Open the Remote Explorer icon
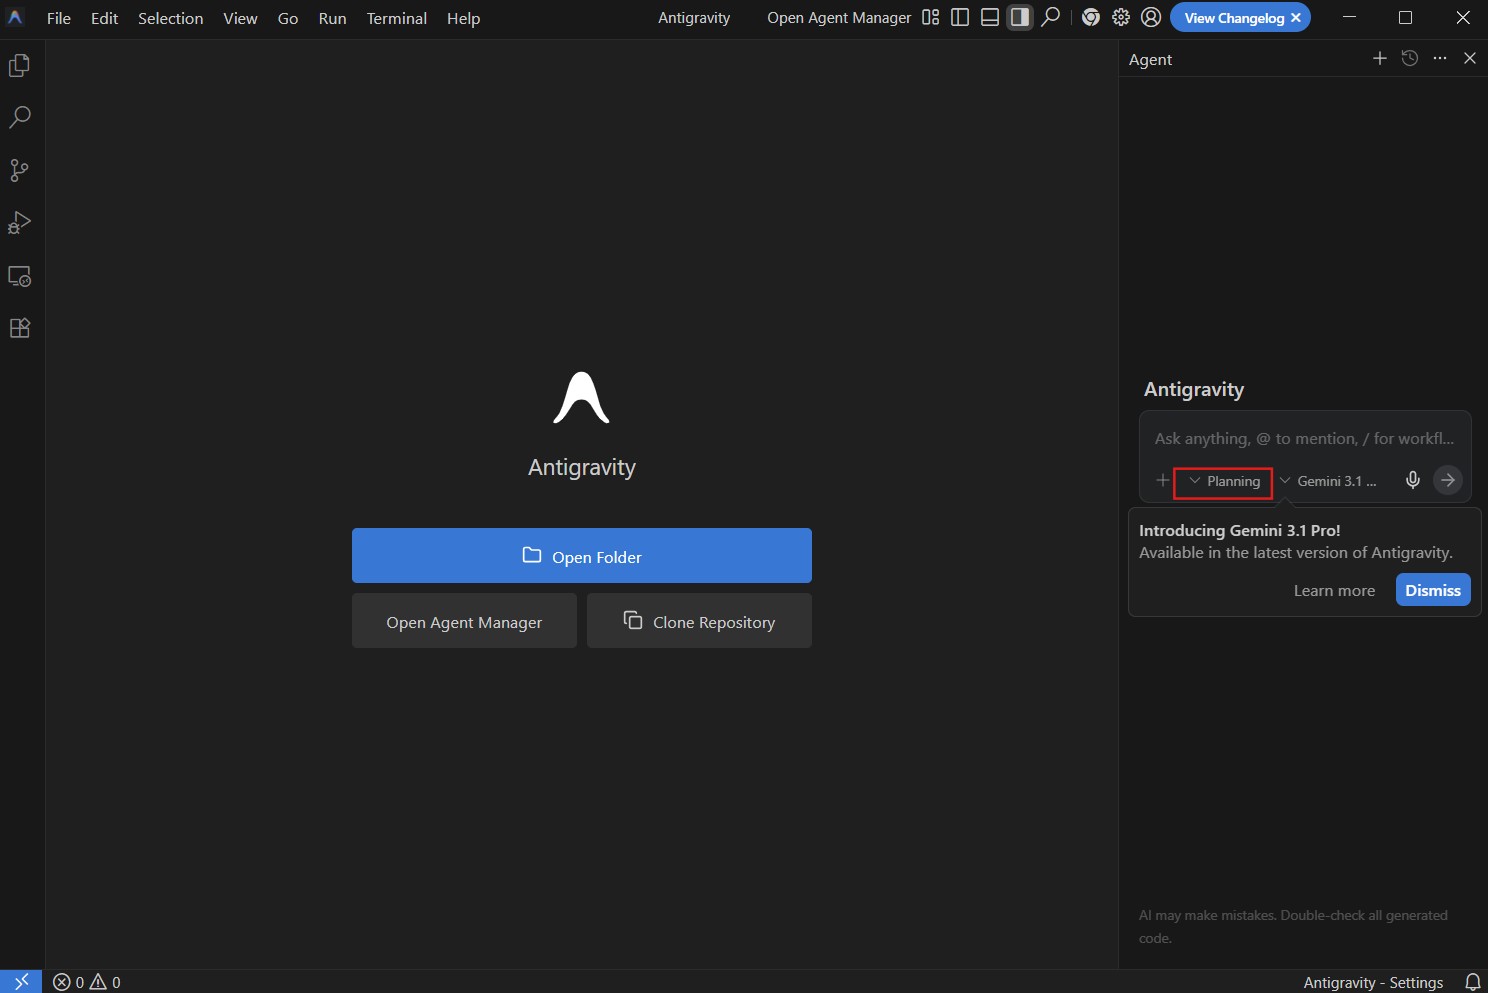The image size is (1488, 993). pos(19,276)
